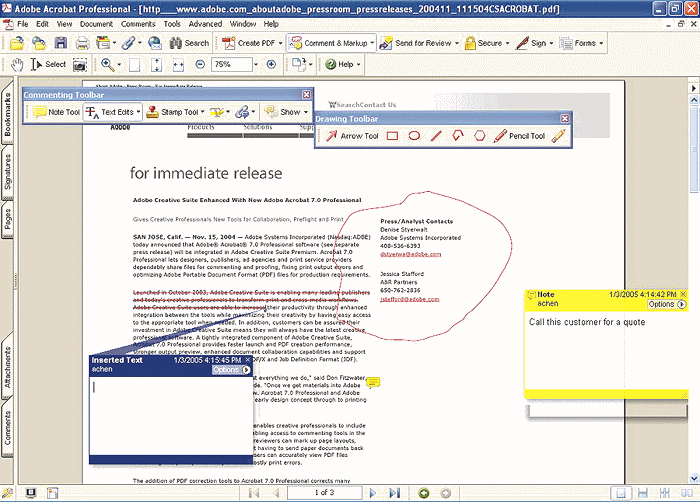Viewport: 700px width, 502px height.
Task: Open the Search binoculars tool
Action: click(189, 43)
